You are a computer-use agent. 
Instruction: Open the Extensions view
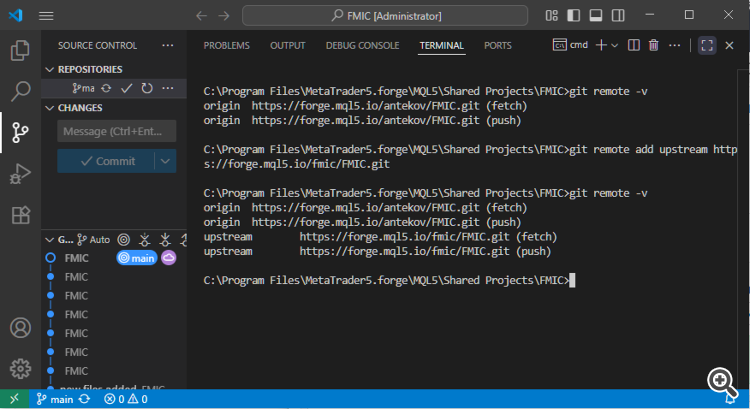20,215
